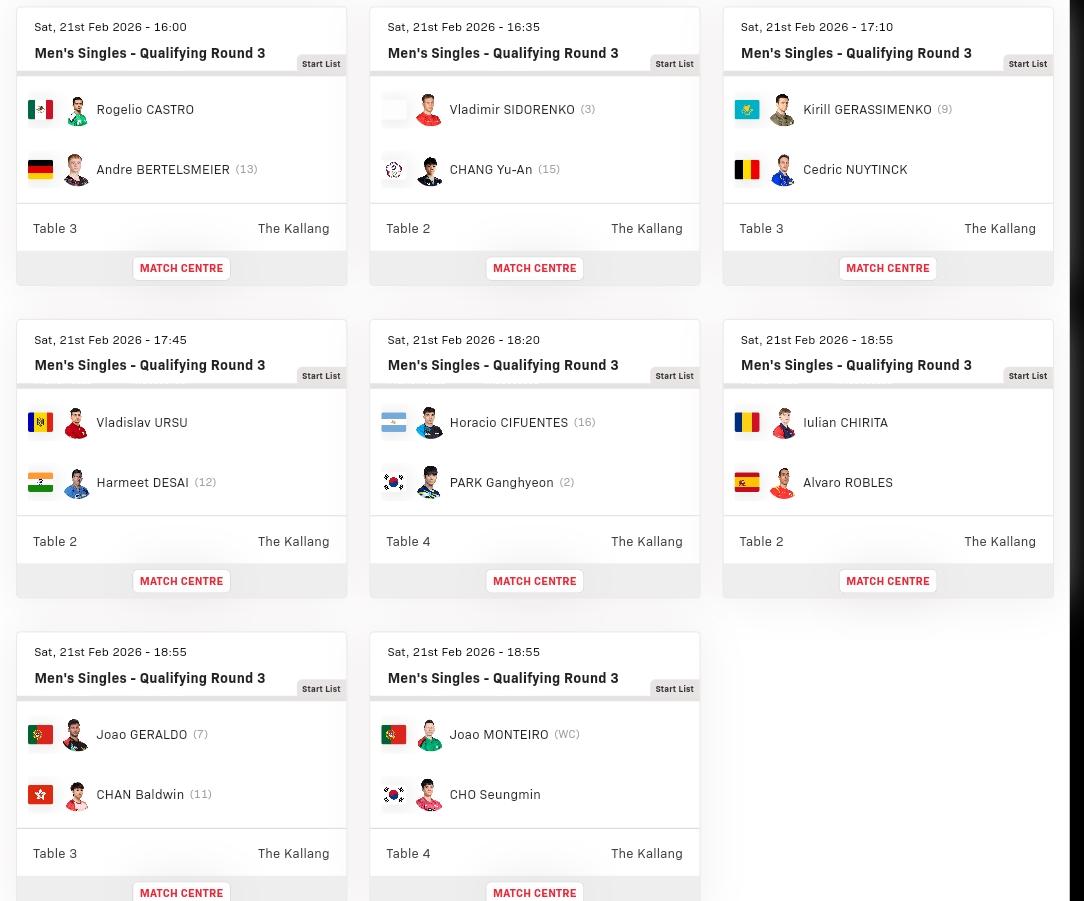Click India flag beside Harmeet Desai
Image resolution: width=1084 pixels, height=901 pixels.
coord(40,482)
